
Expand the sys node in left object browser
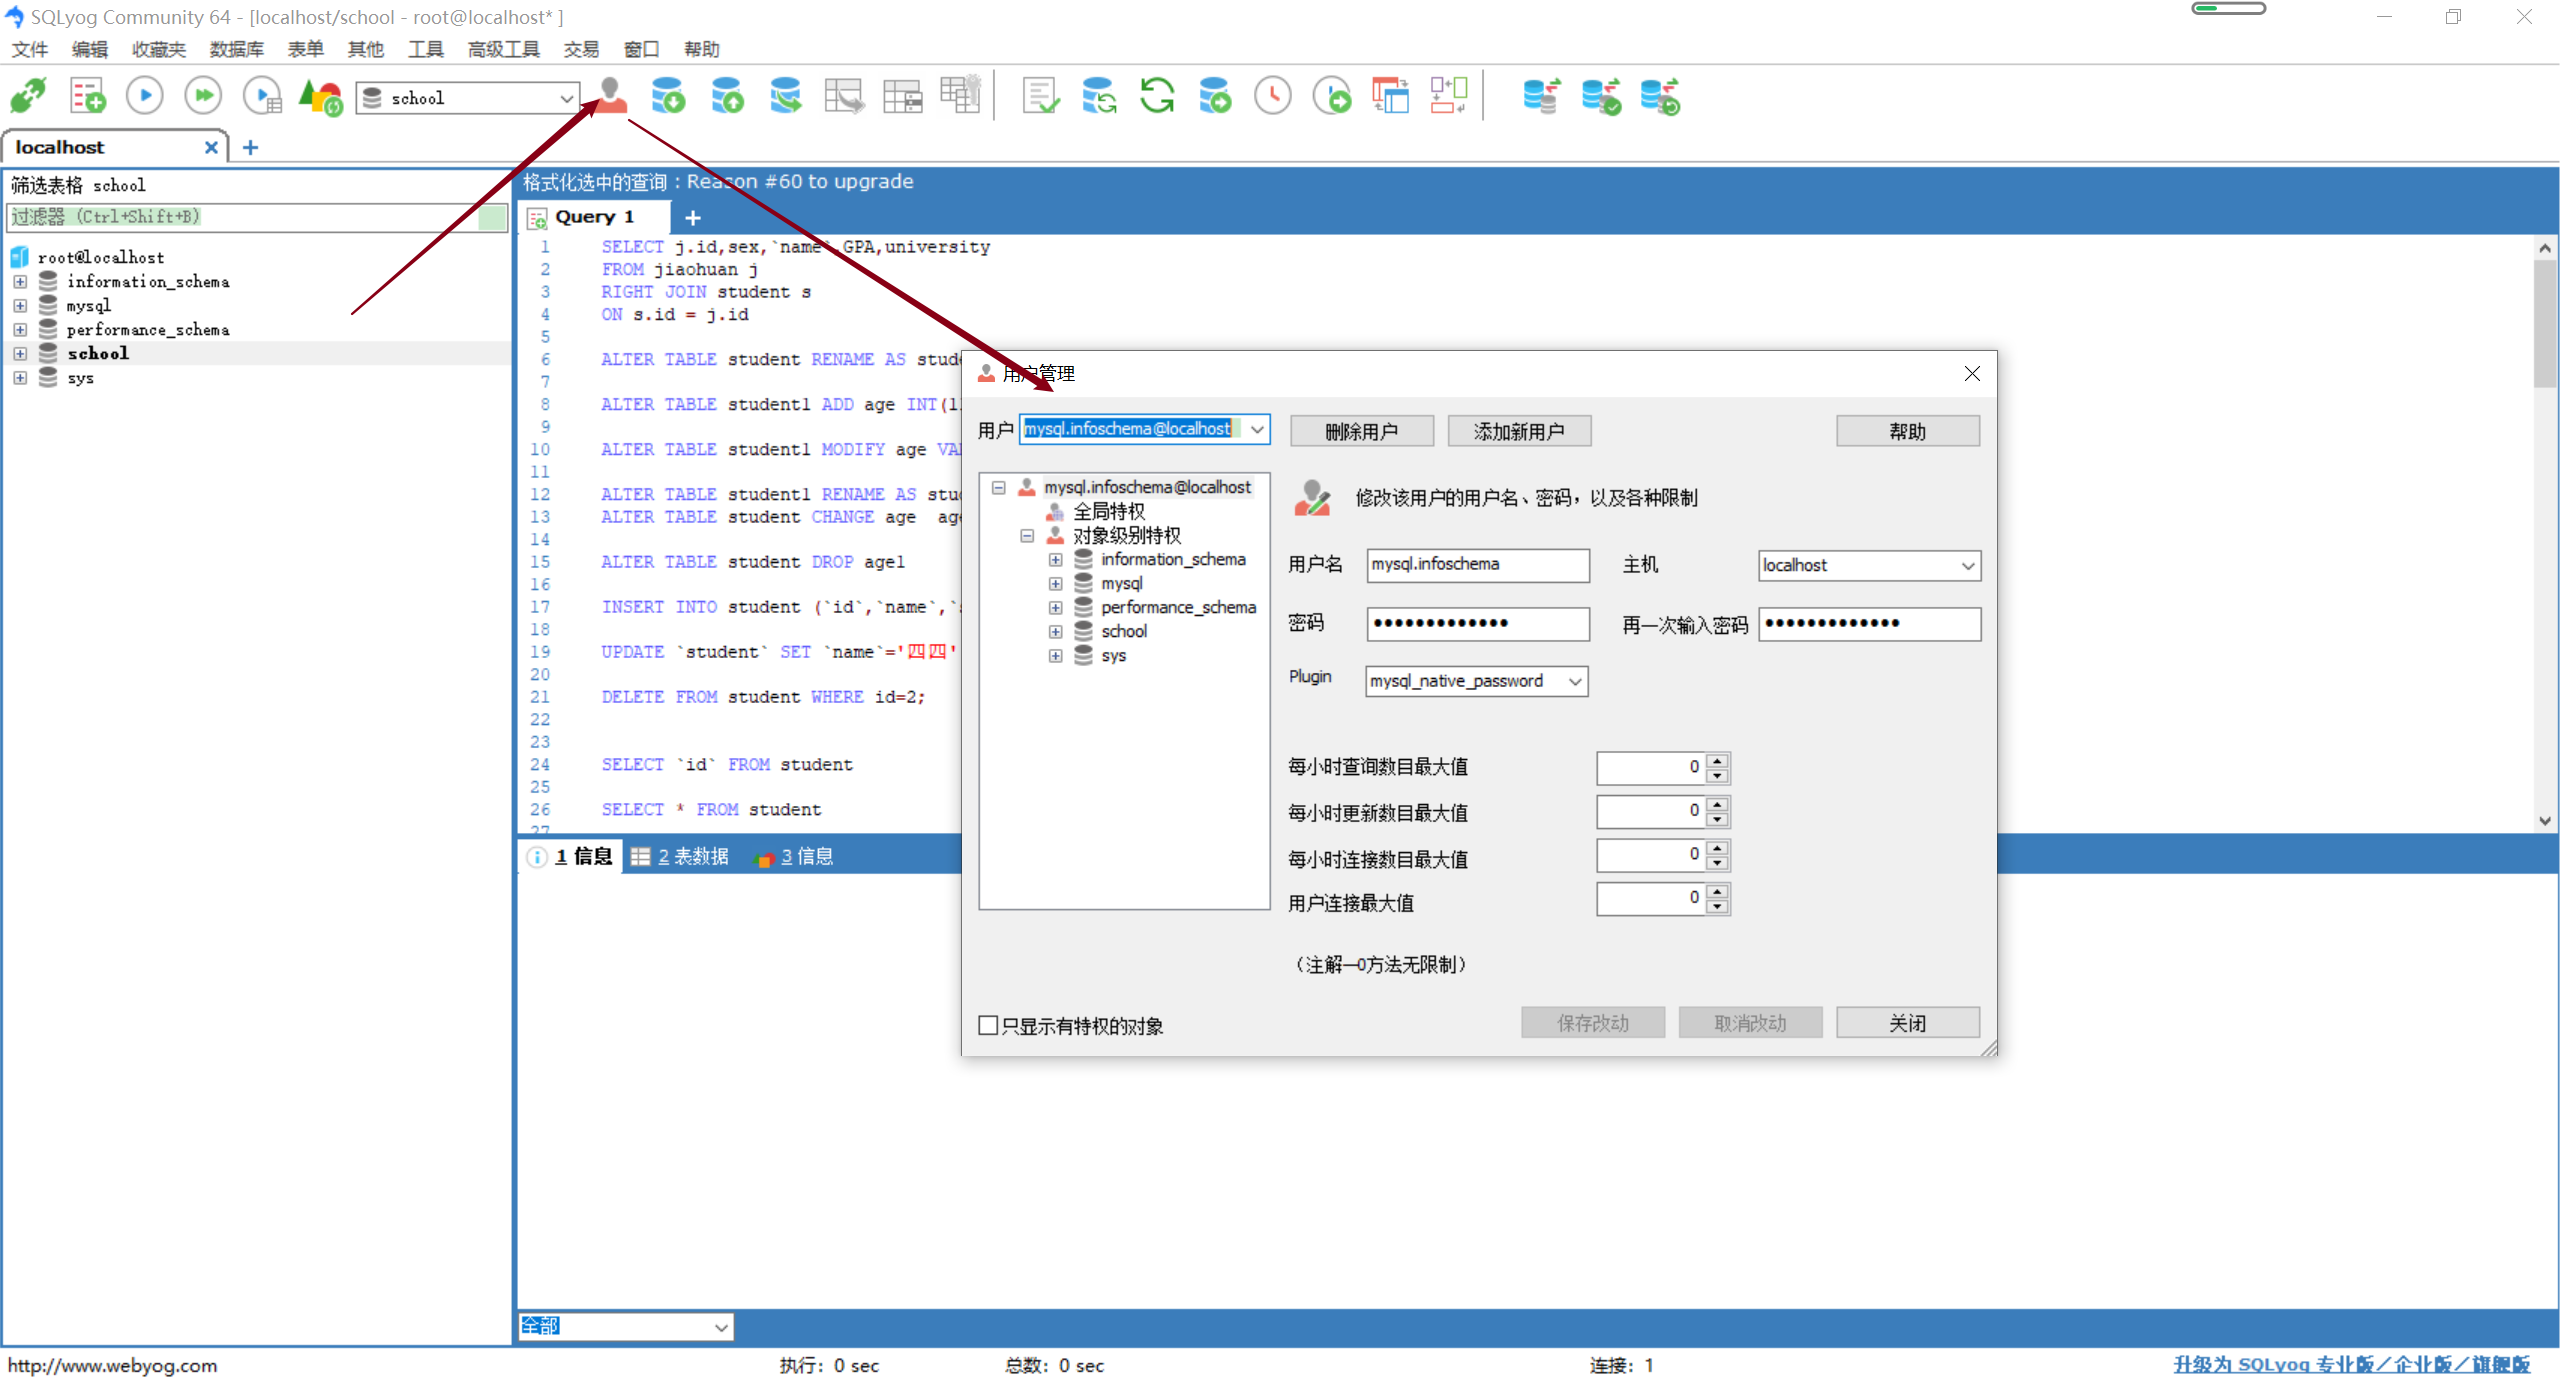coord(20,378)
